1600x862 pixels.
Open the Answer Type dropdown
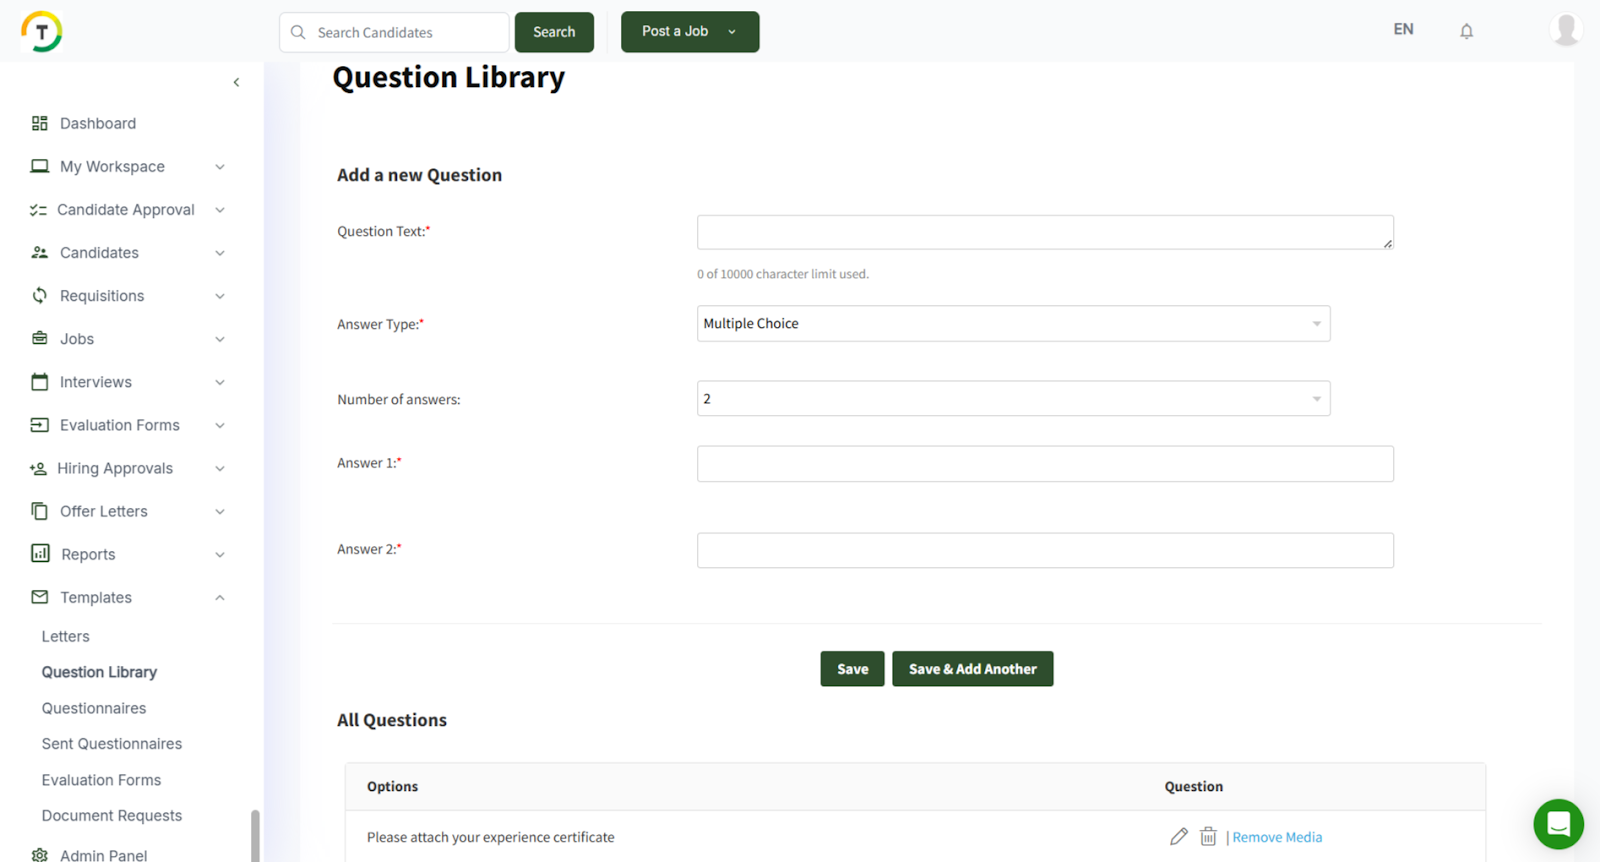coord(1012,324)
